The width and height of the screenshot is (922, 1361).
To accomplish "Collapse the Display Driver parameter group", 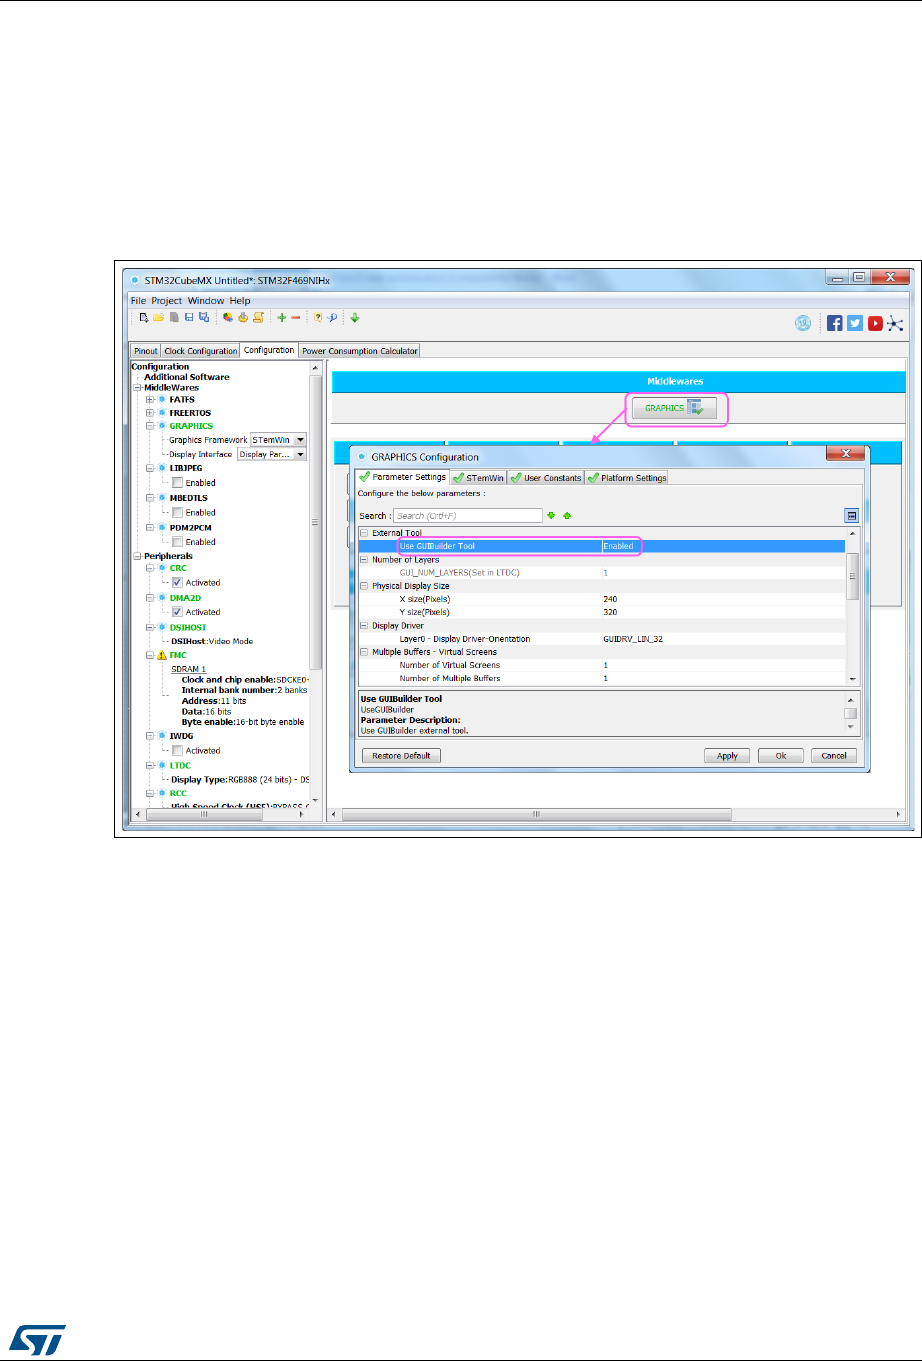I will (364, 626).
